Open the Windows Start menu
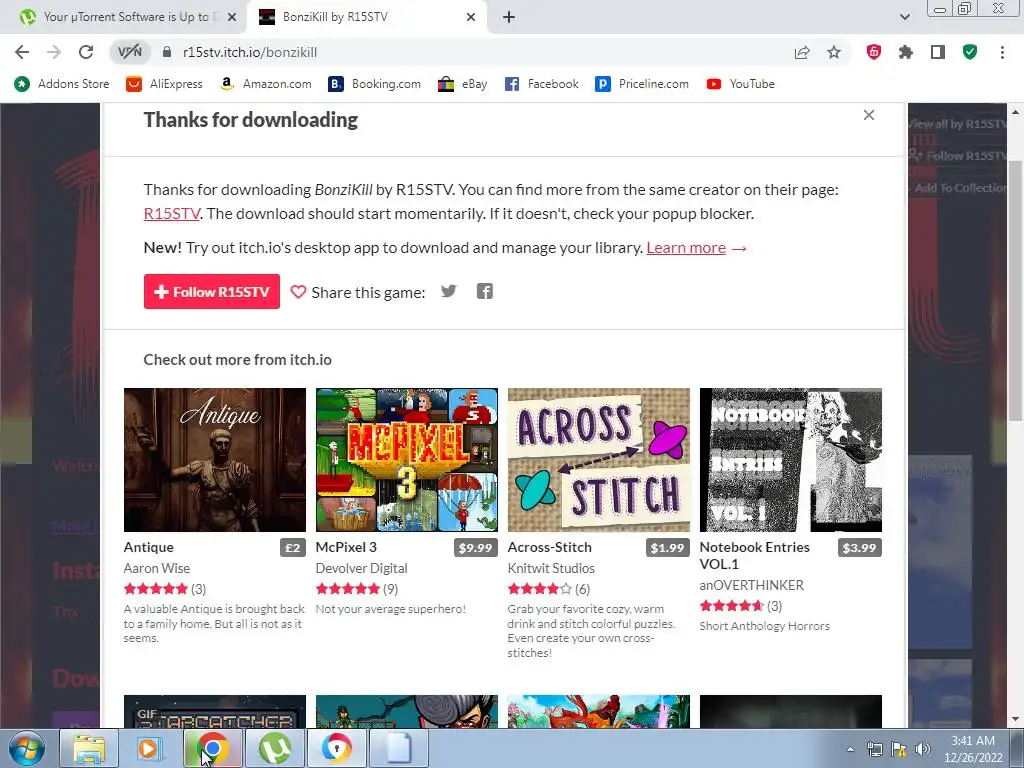Image resolution: width=1024 pixels, height=768 pixels. pos(26,748)
